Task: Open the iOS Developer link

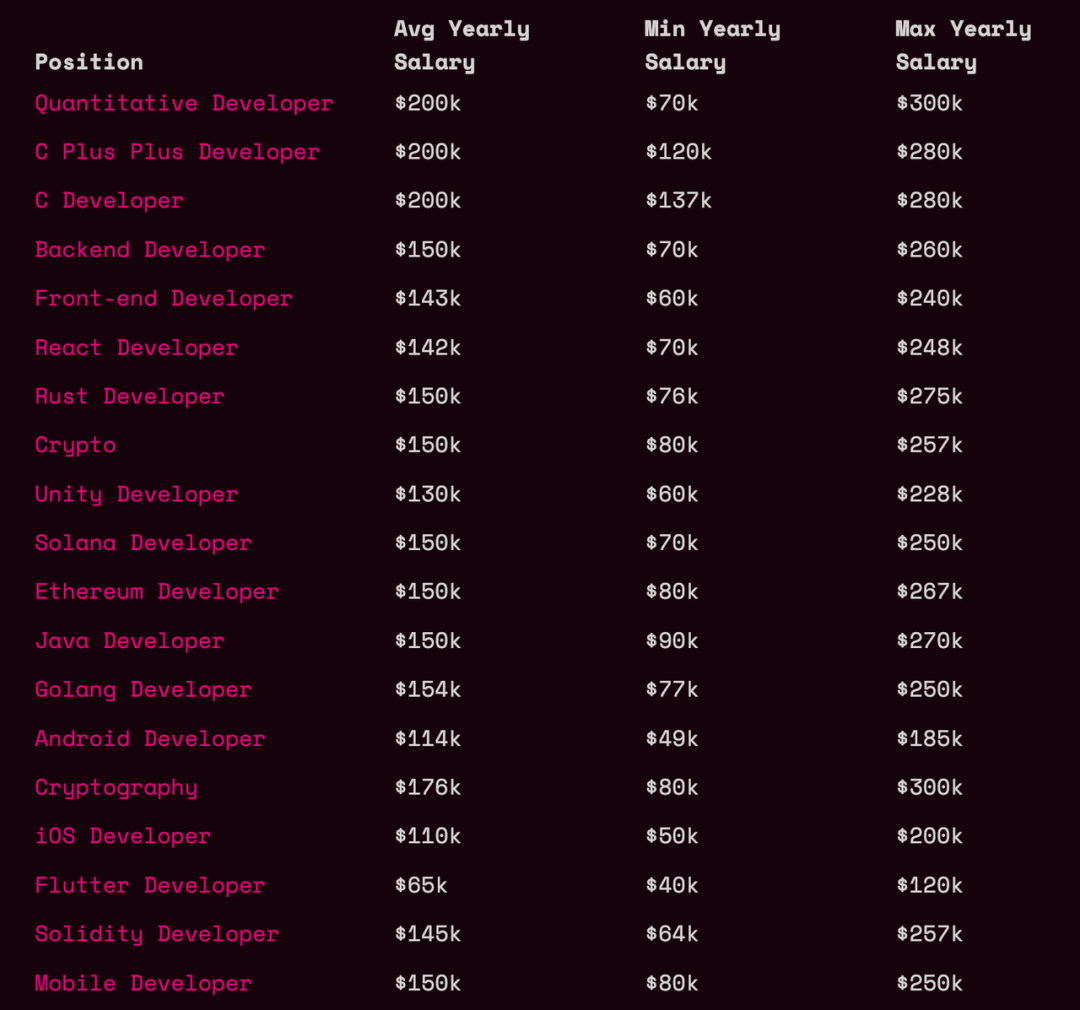Action: (123, 836)
